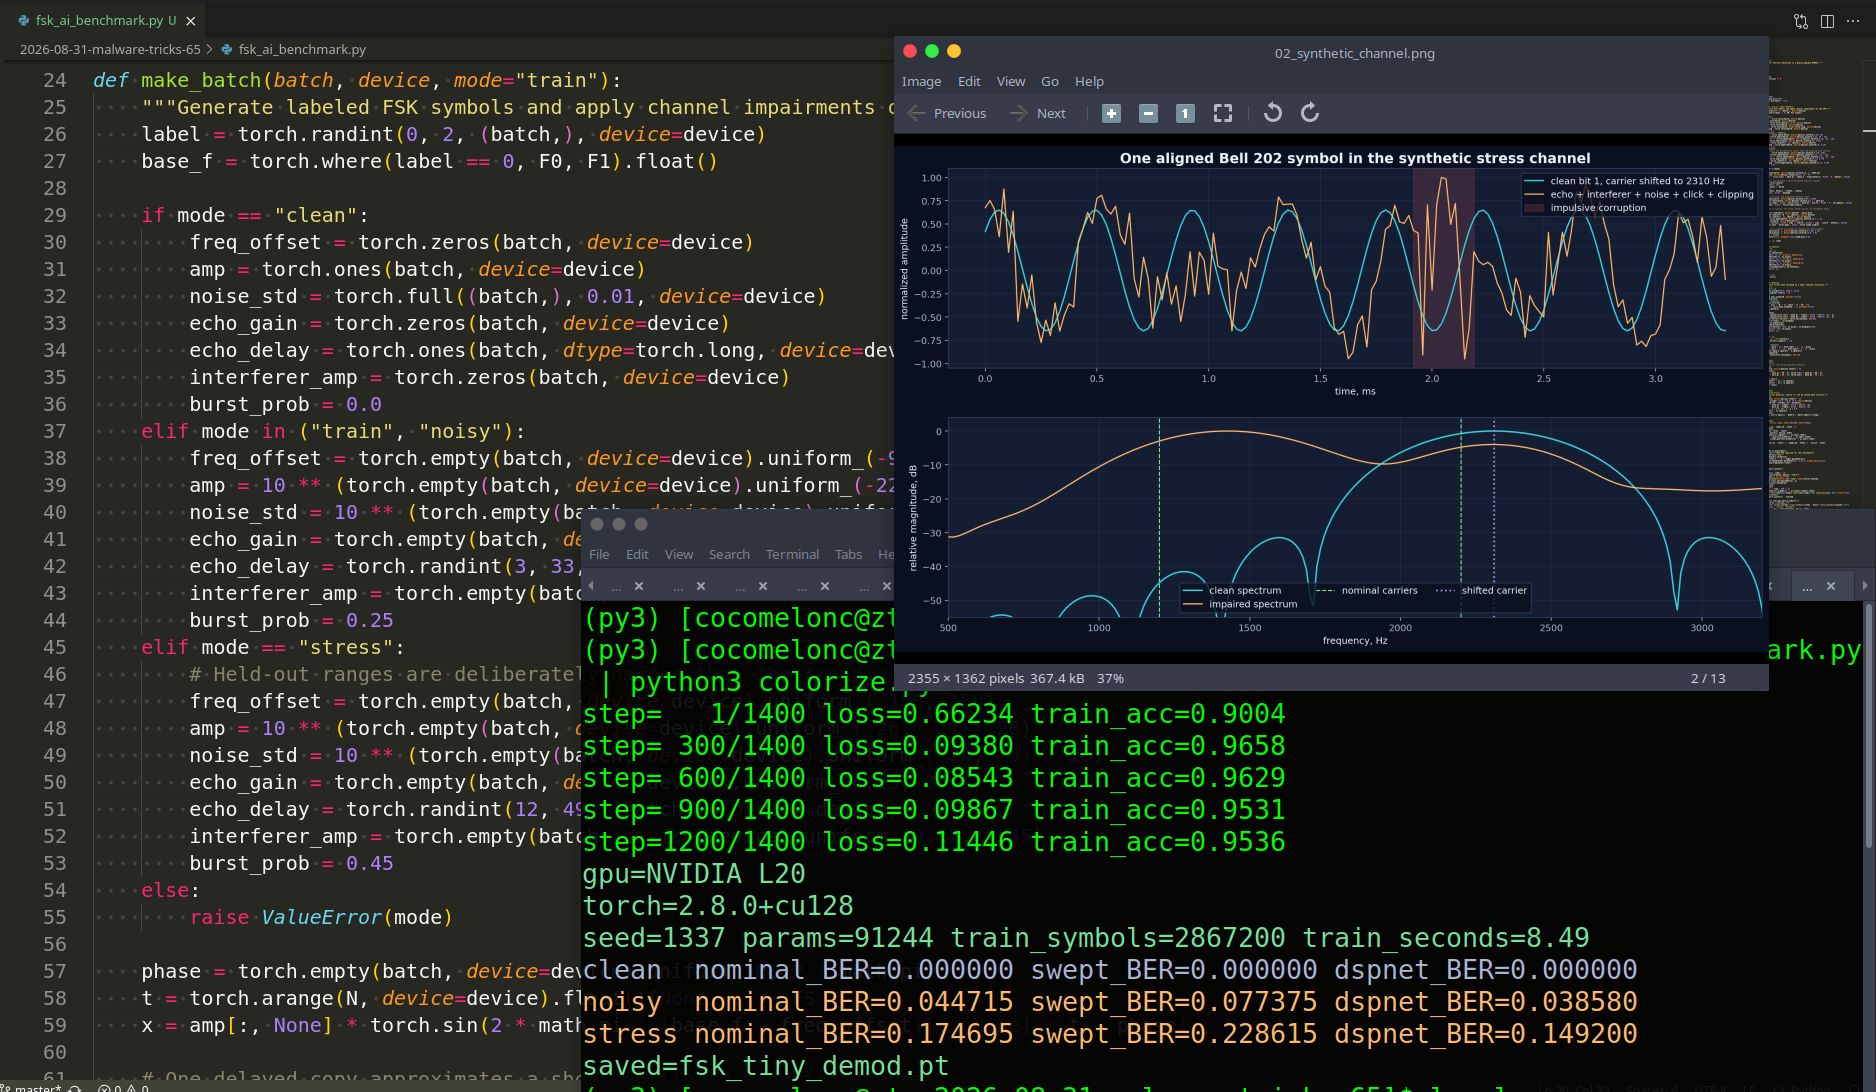The width and height of the screenshot is (1876, 1092).
Task: Select fsk_ai_benchmark.py in the breadcrumb
Action: pos(302,49)
